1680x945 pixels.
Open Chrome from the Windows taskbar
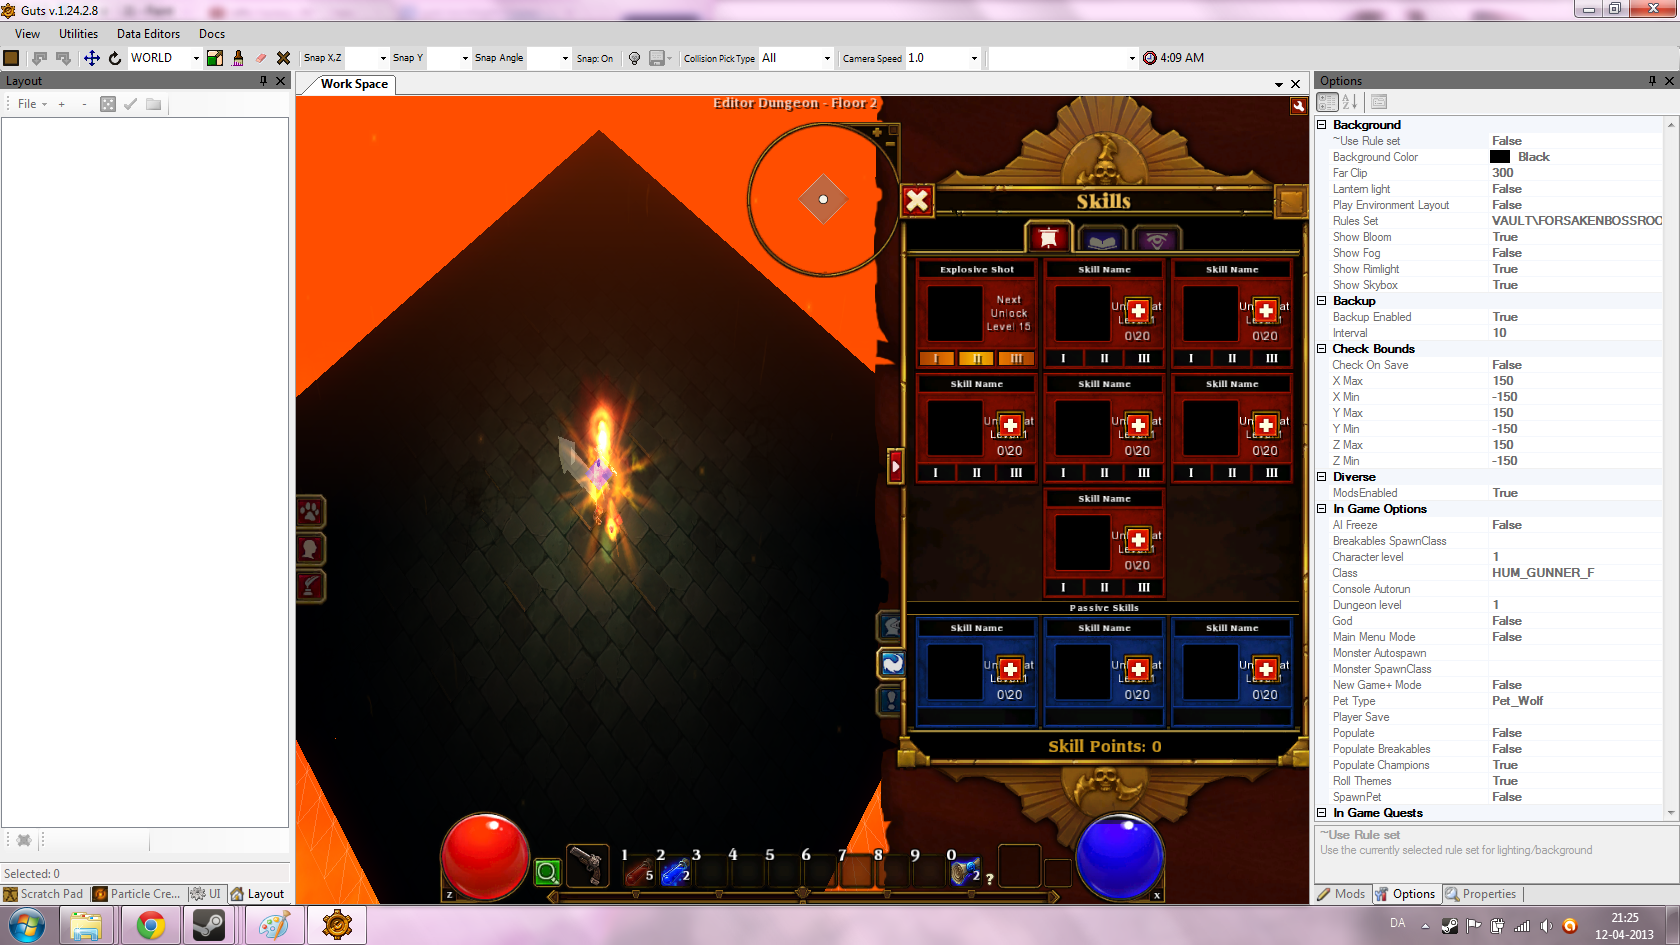click(x=151, y=925)
